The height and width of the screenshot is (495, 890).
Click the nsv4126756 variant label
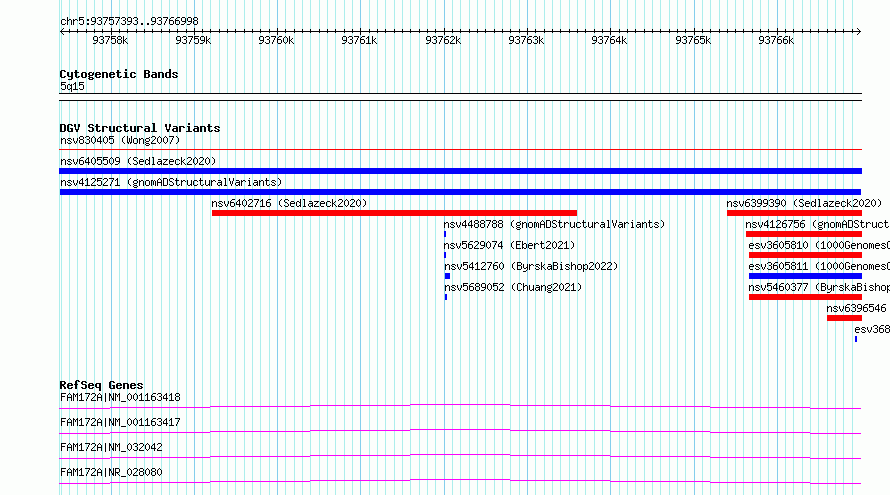[817, 224]
